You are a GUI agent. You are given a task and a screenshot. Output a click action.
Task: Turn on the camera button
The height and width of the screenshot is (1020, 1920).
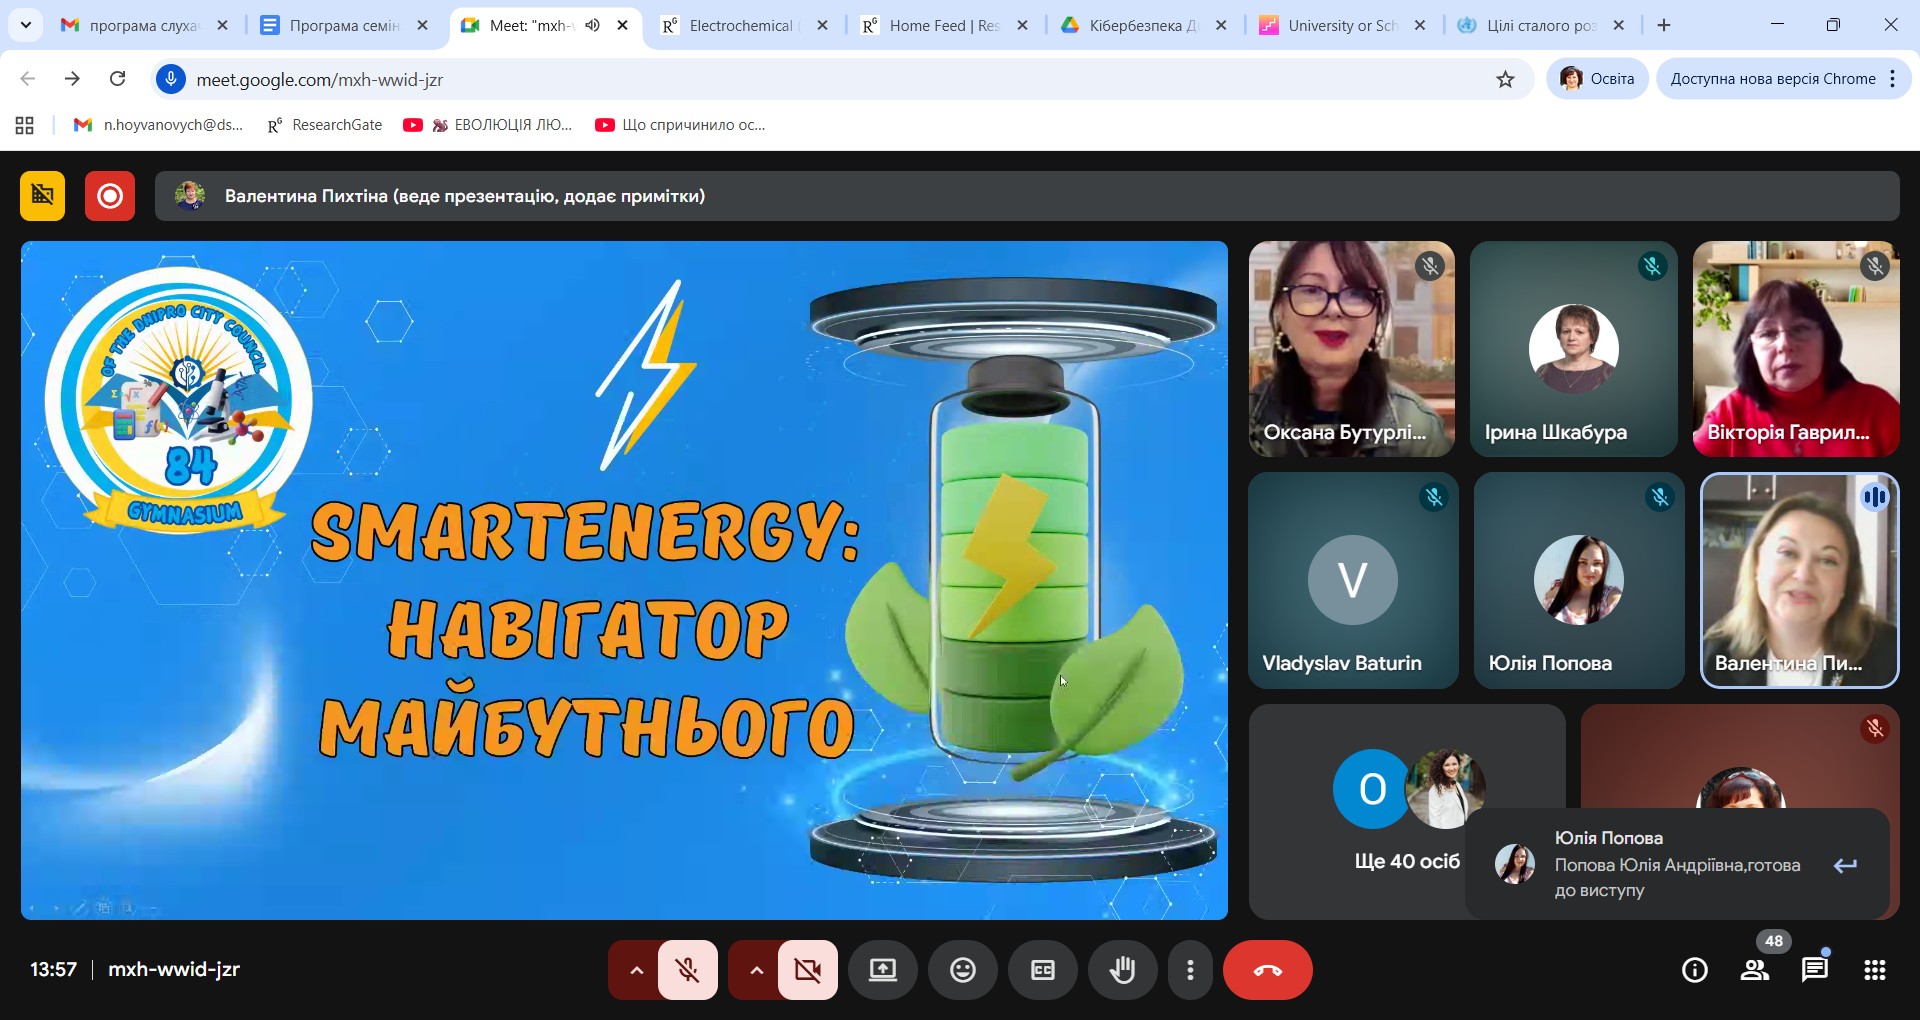[x=807, y=970]
